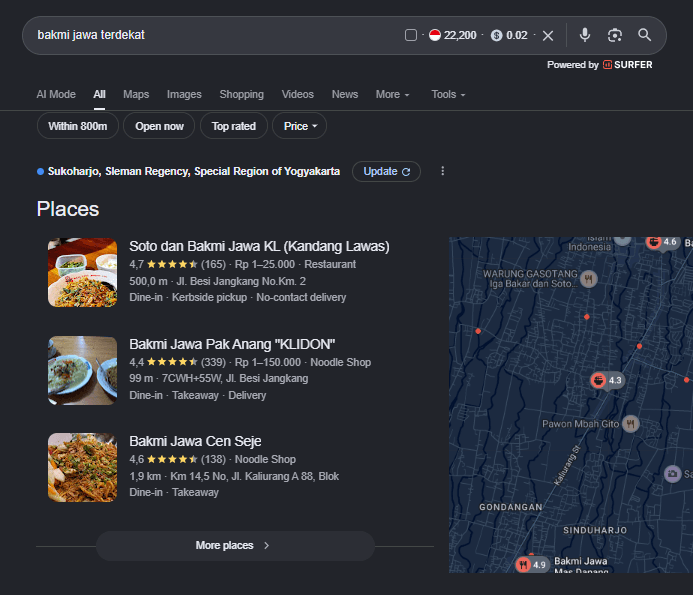The image size is (693, 595).
Task: Click address "Km 14,5 No, Jl. Kaliurang A 88, Blok"
Action: point(255,476)
